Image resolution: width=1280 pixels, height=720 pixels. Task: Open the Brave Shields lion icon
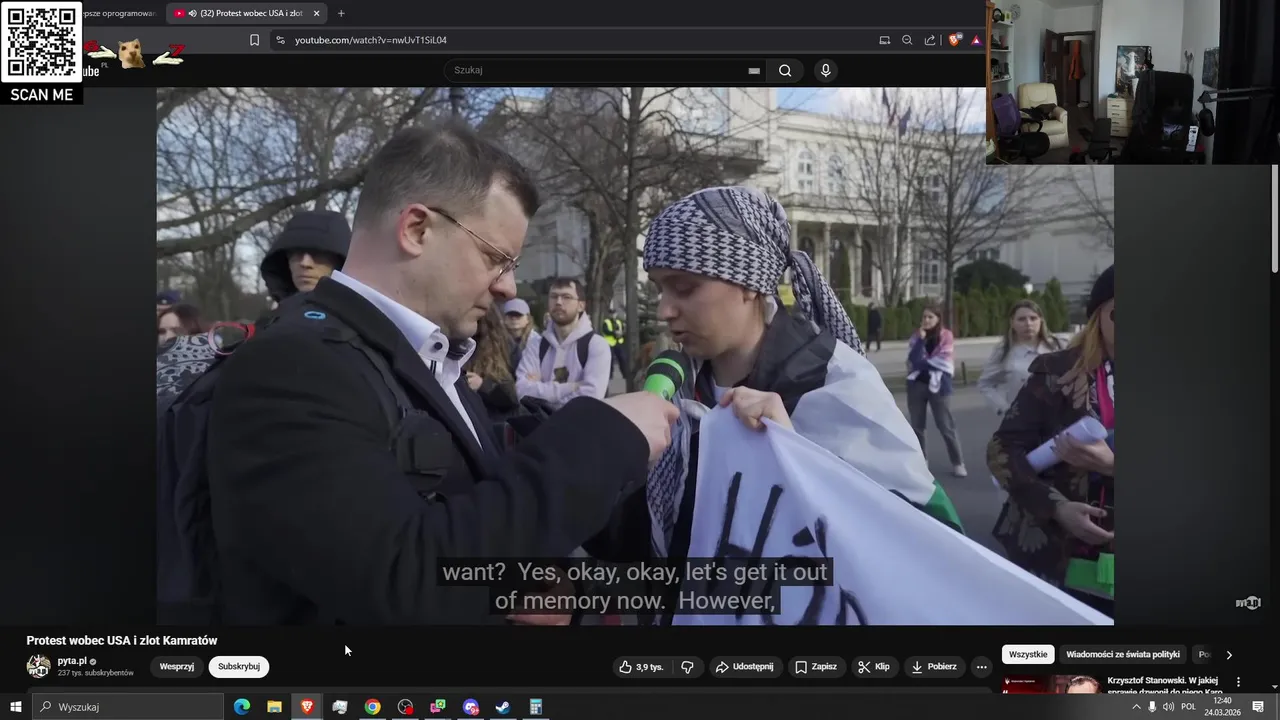(955, 40)
